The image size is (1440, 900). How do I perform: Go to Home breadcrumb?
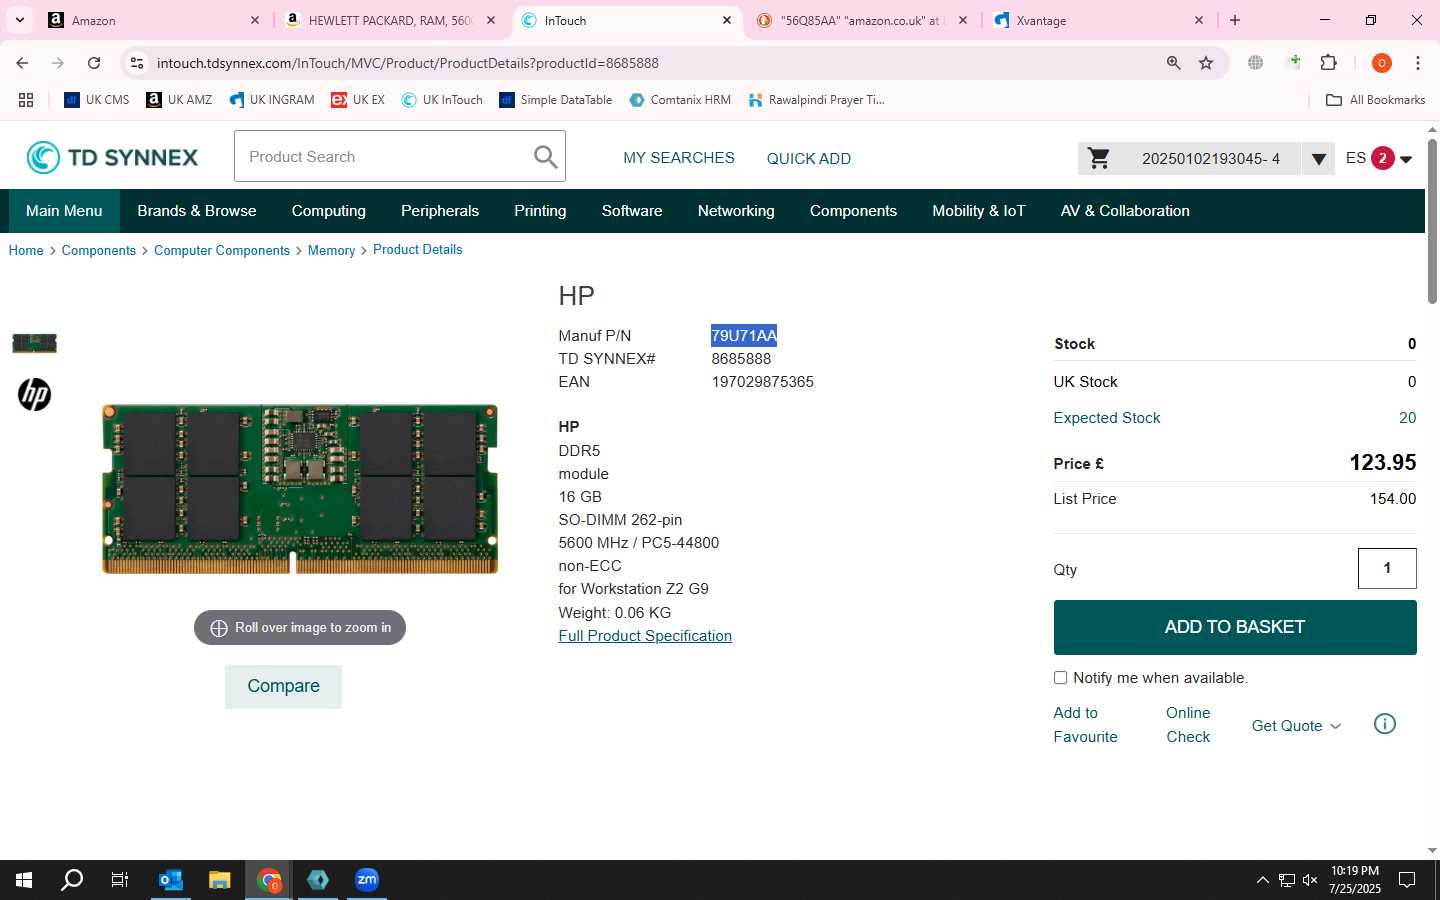26,251
